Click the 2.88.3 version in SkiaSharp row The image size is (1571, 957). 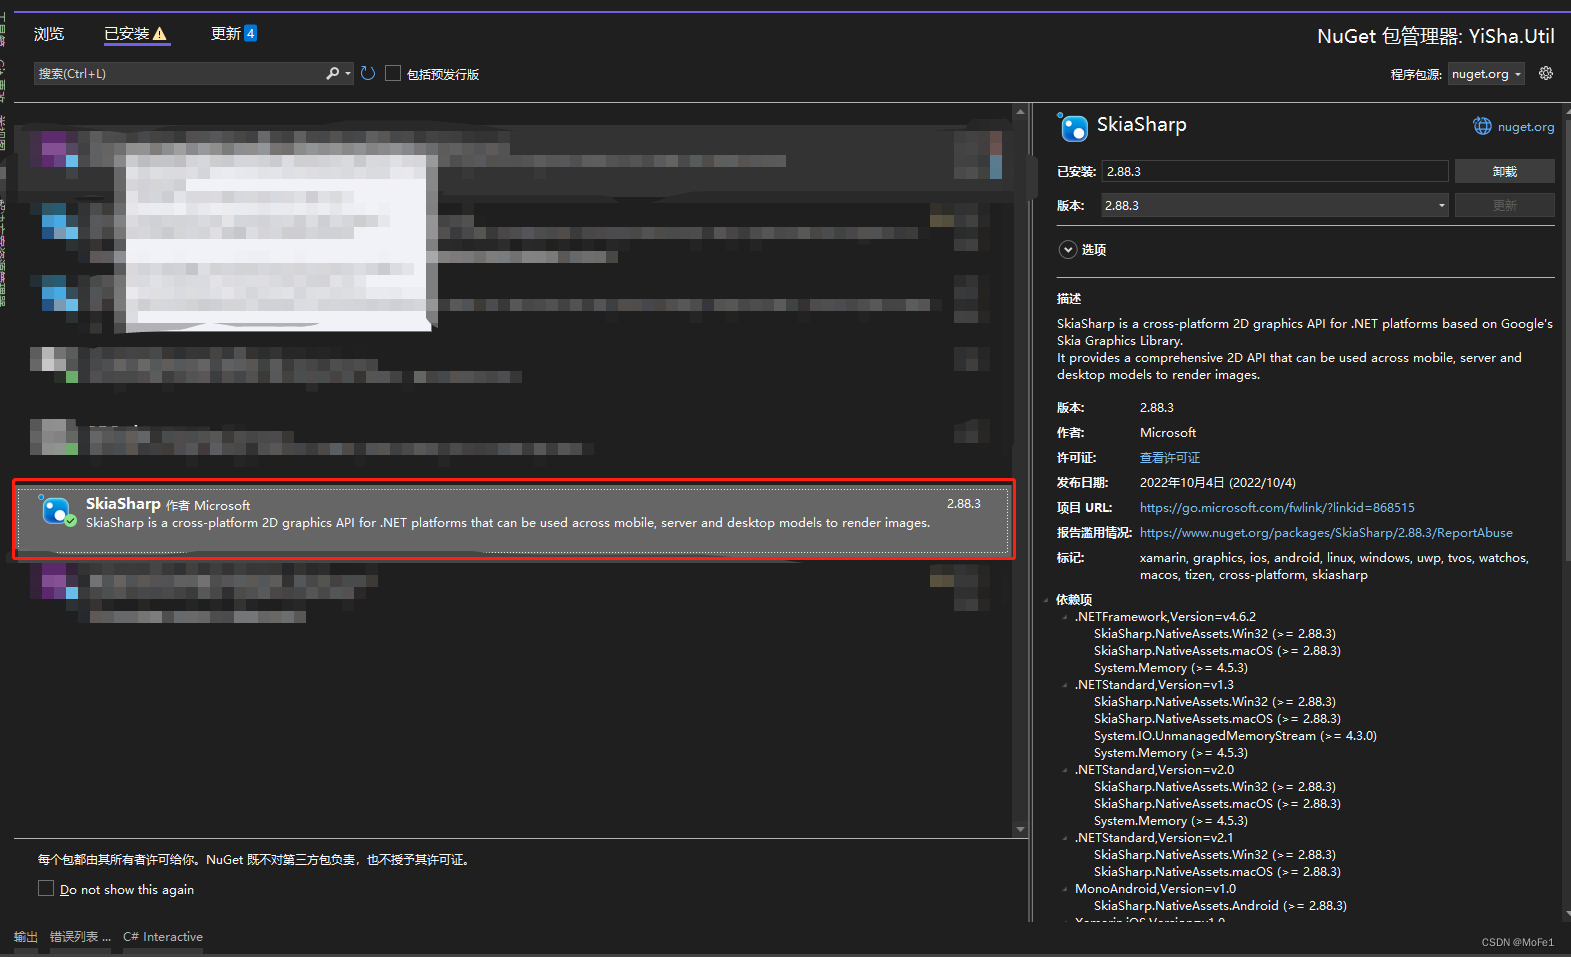pos(964,504)
